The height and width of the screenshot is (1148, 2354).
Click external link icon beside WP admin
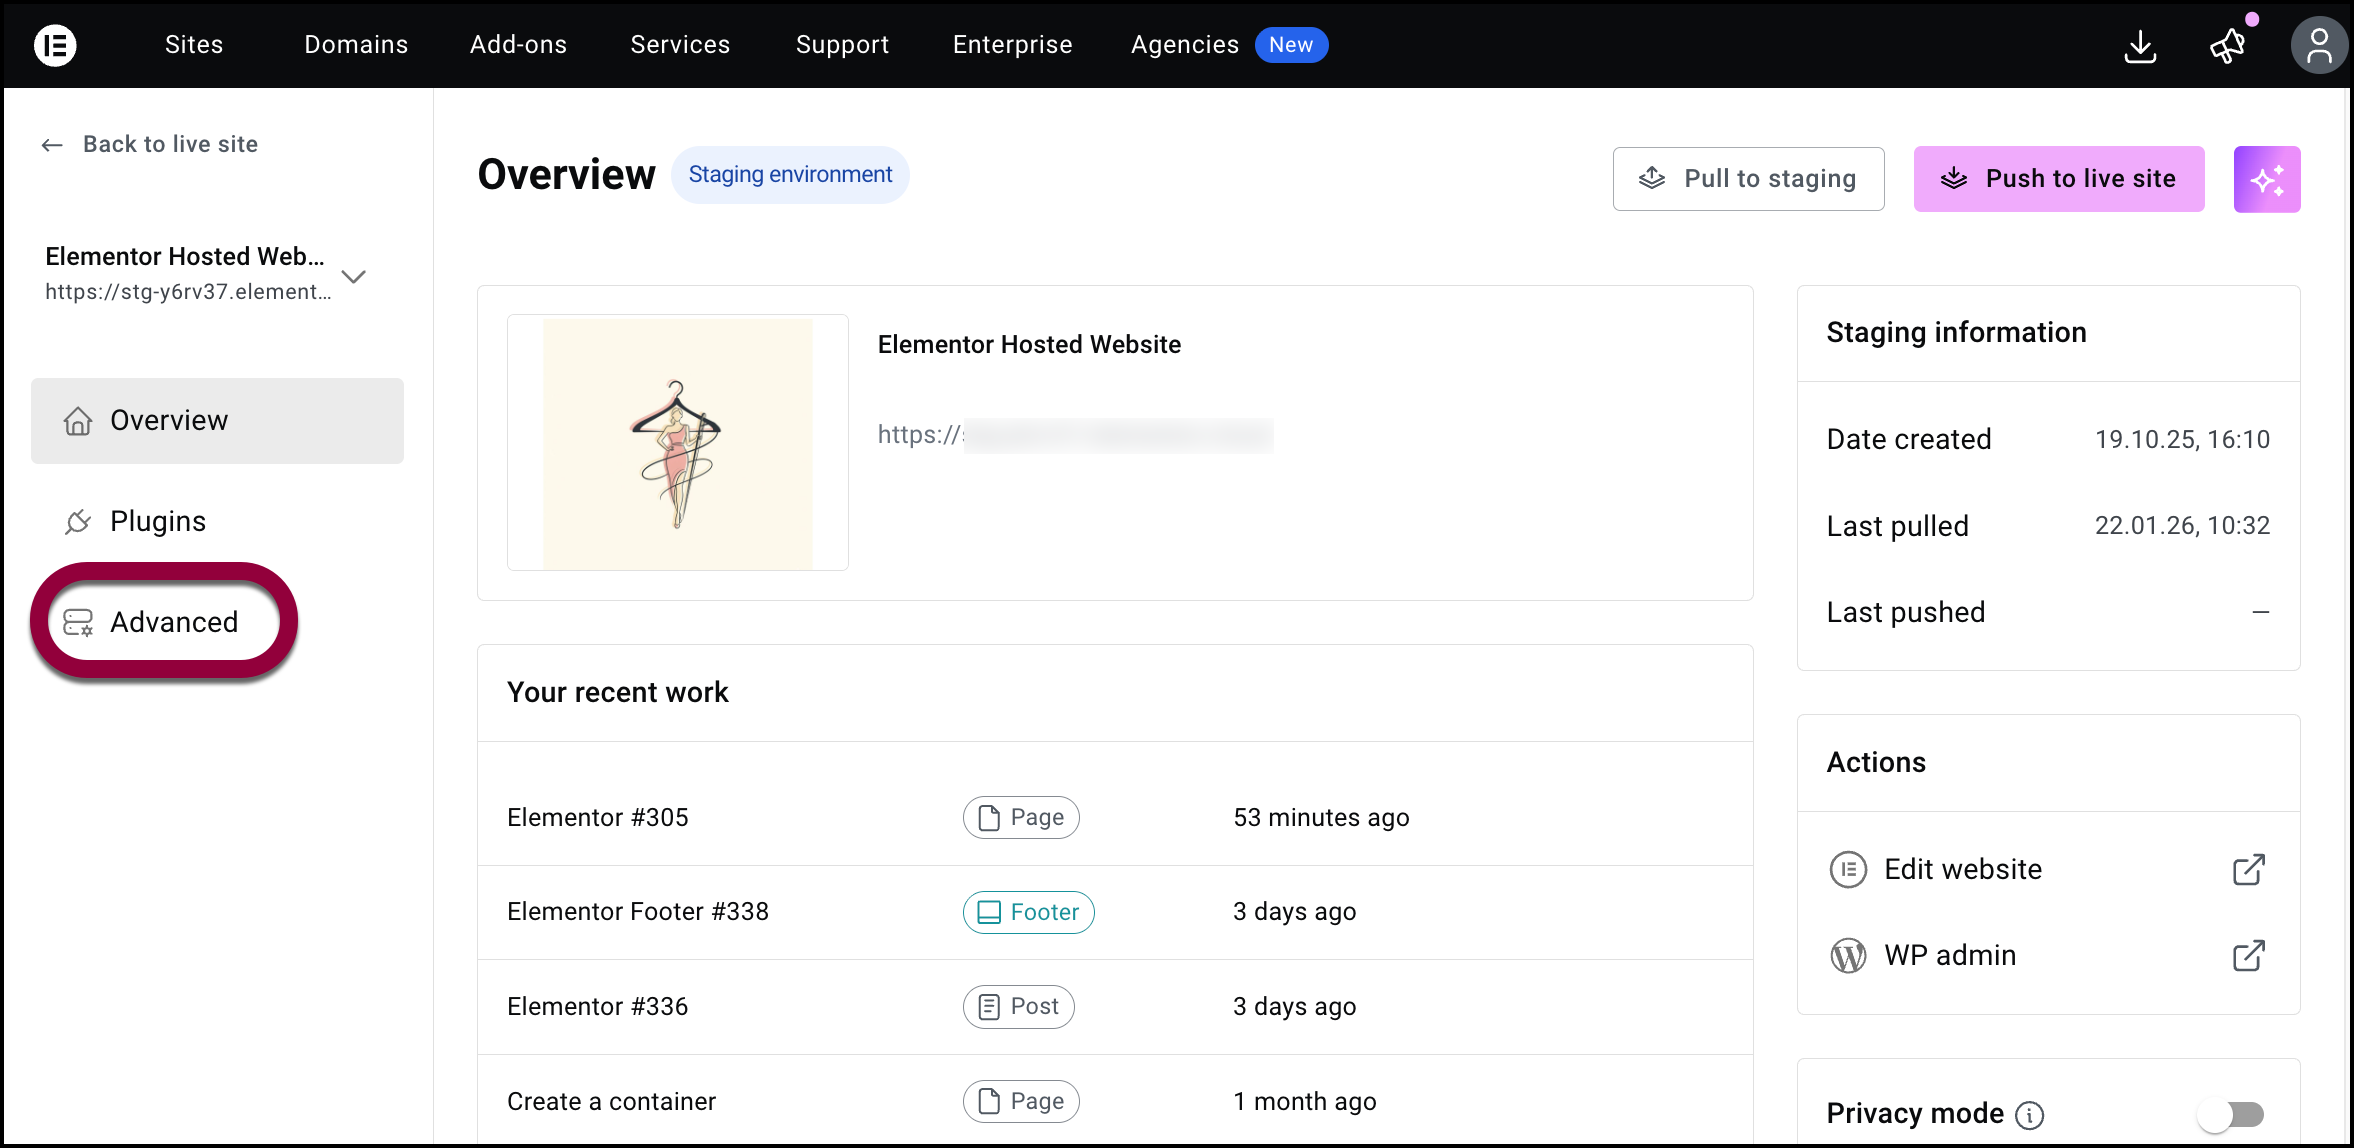point(2248,956)
